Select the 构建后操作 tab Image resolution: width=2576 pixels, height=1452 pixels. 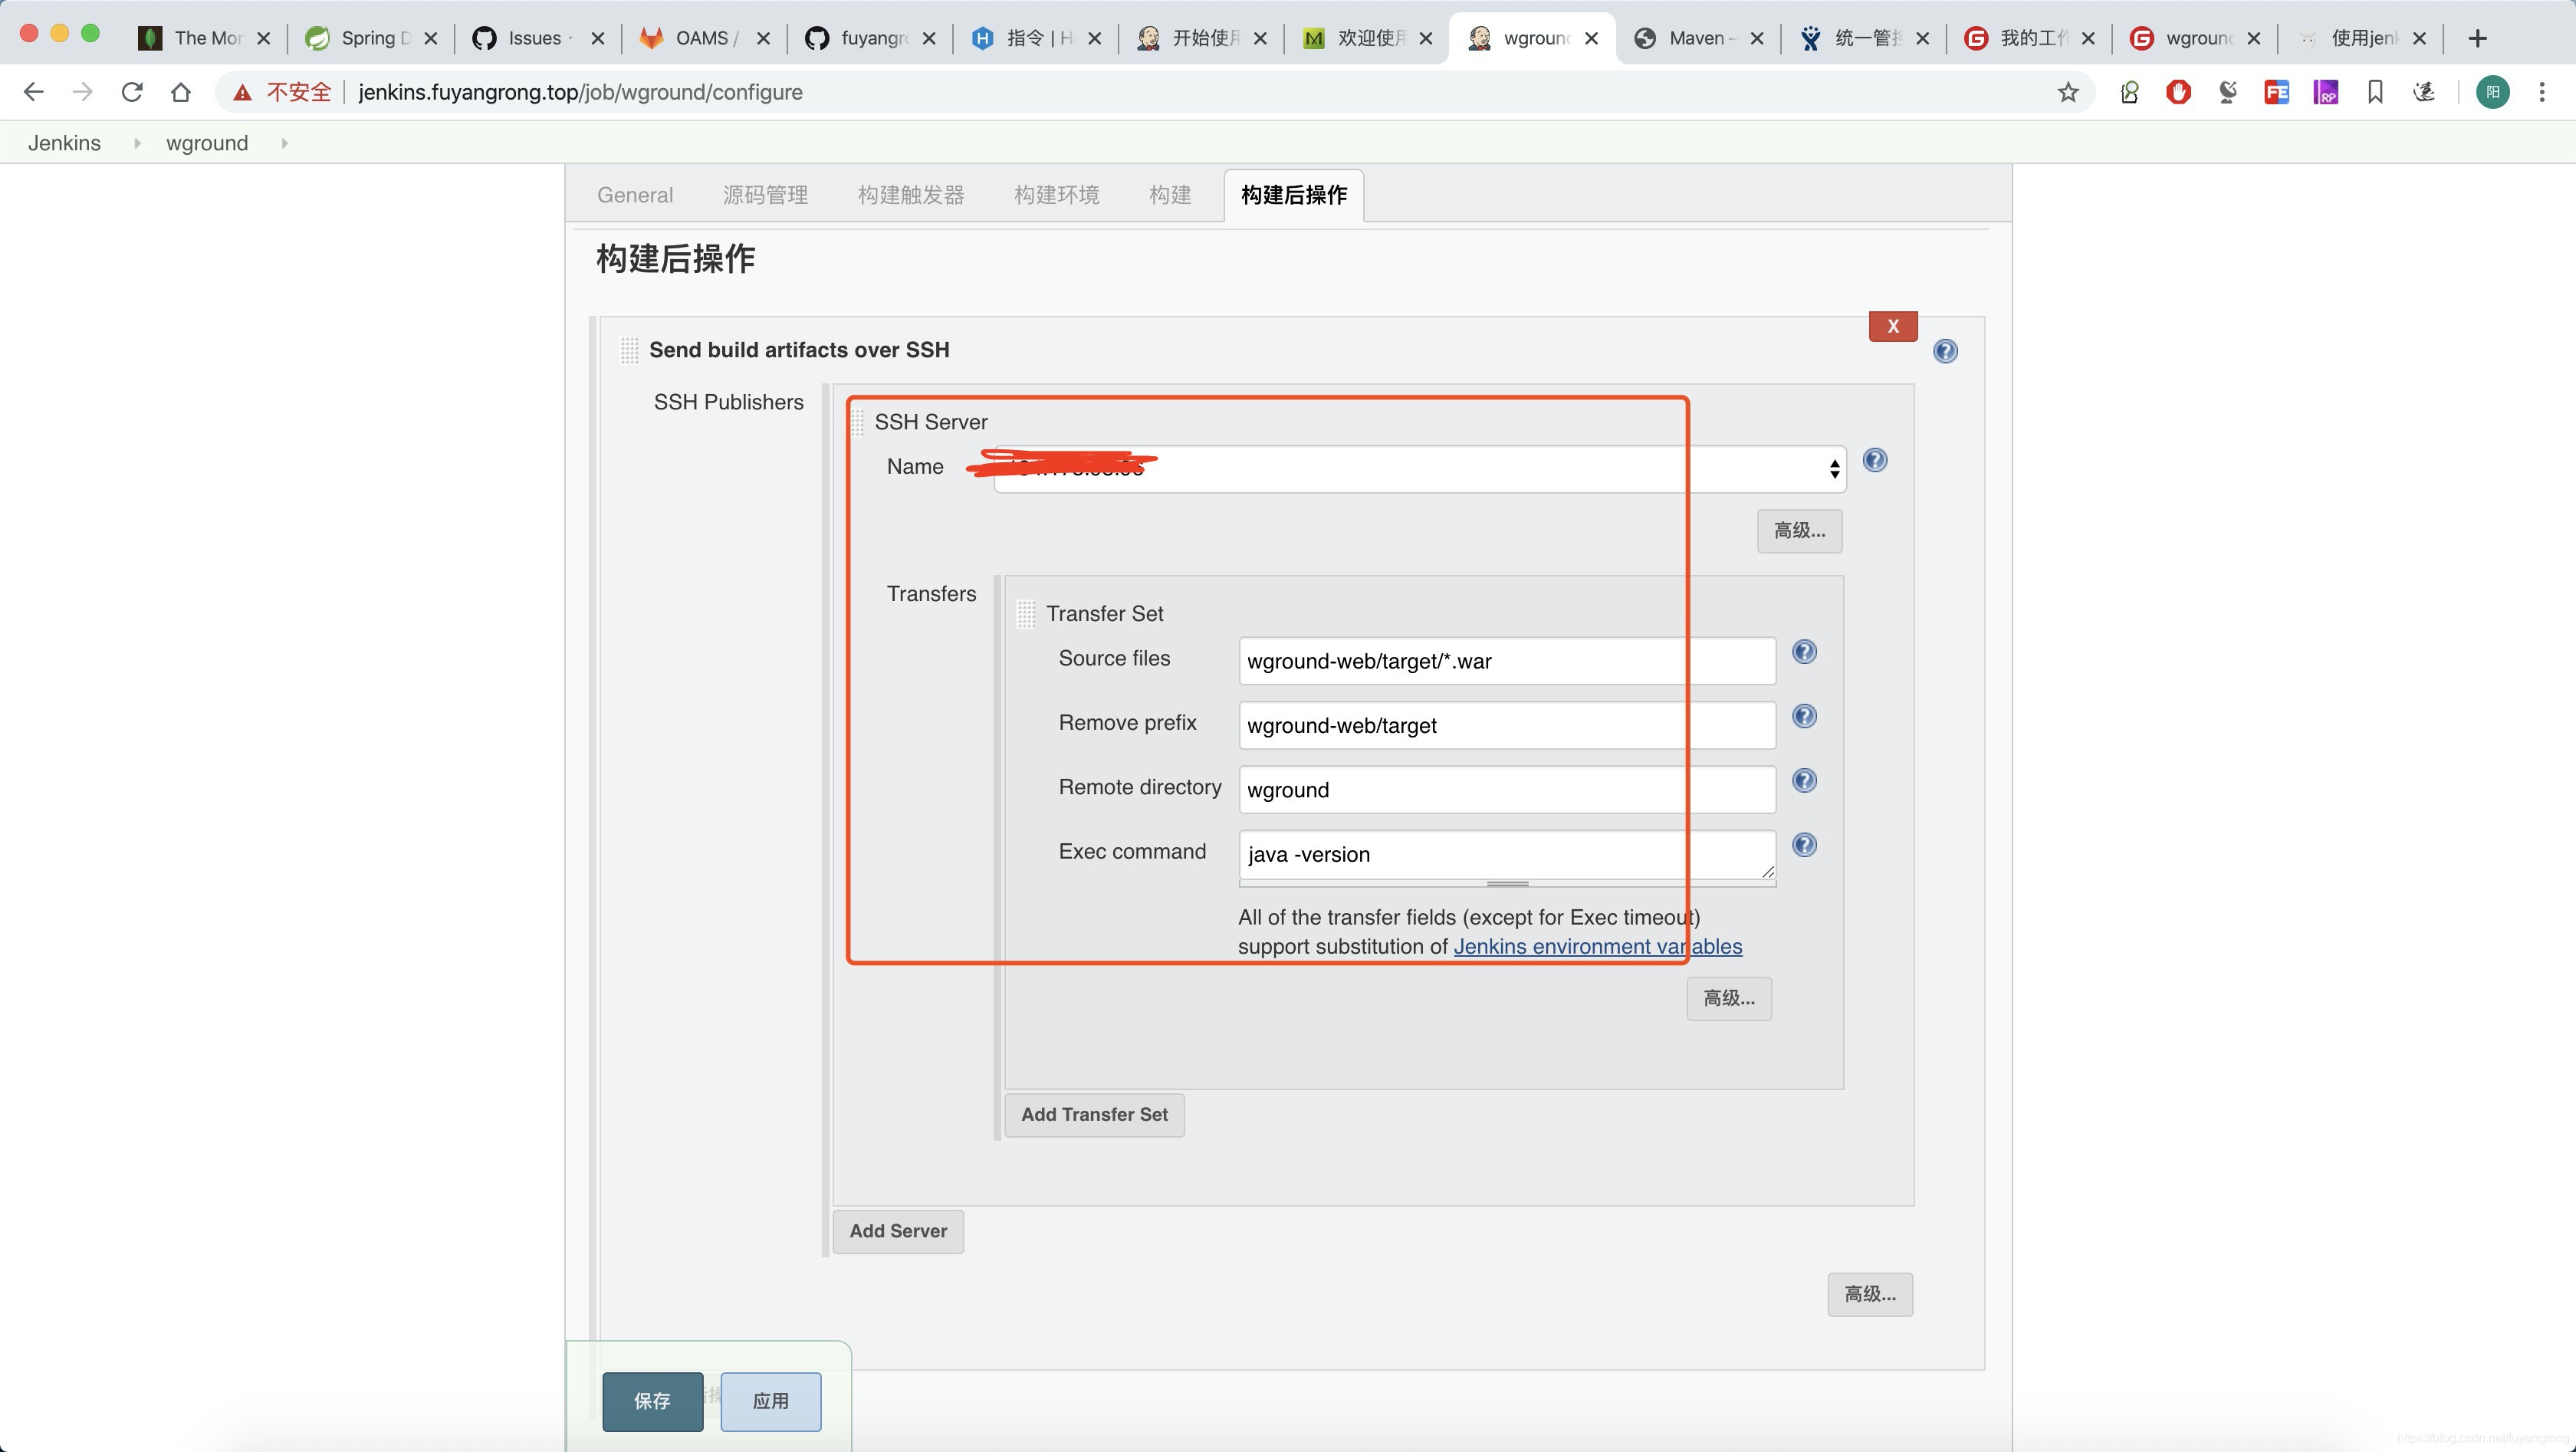1294,195
